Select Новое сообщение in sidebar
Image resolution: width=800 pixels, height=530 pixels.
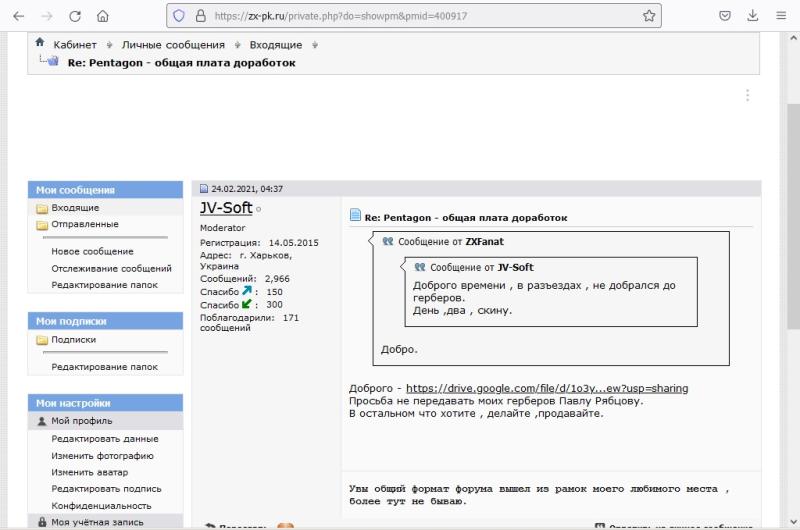[92, 252]
